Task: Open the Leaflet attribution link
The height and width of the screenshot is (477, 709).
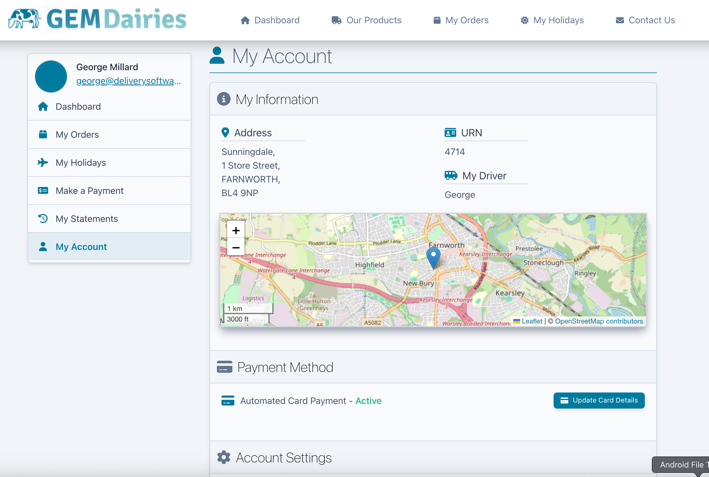Action: (x=531, y=321)
